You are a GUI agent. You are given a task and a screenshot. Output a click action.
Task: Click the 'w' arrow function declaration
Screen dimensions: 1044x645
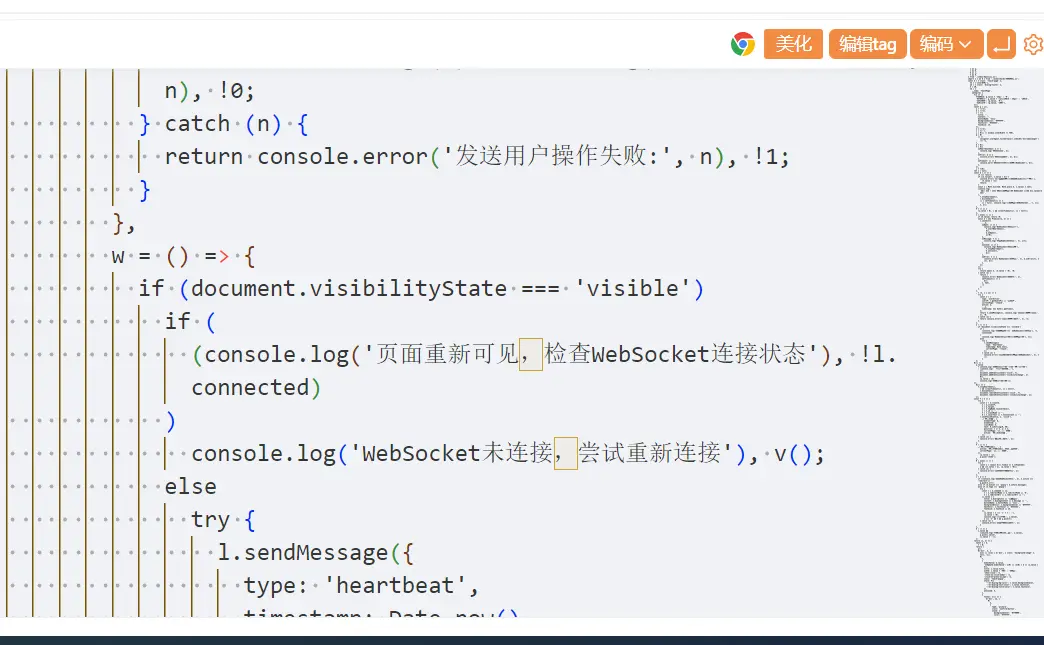coord(118,256)
